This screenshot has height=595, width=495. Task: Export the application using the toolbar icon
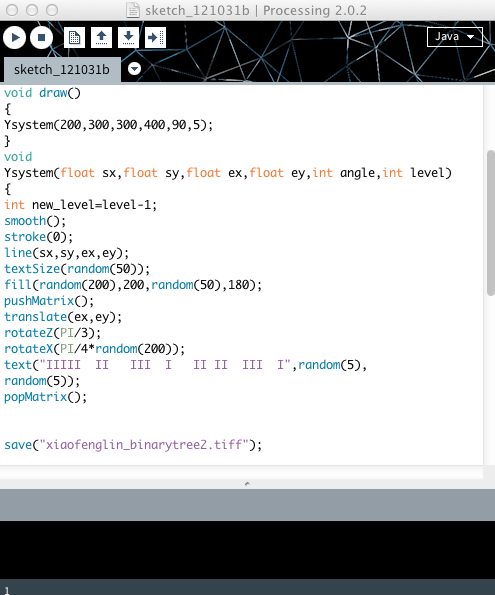[x=155, y=38]
